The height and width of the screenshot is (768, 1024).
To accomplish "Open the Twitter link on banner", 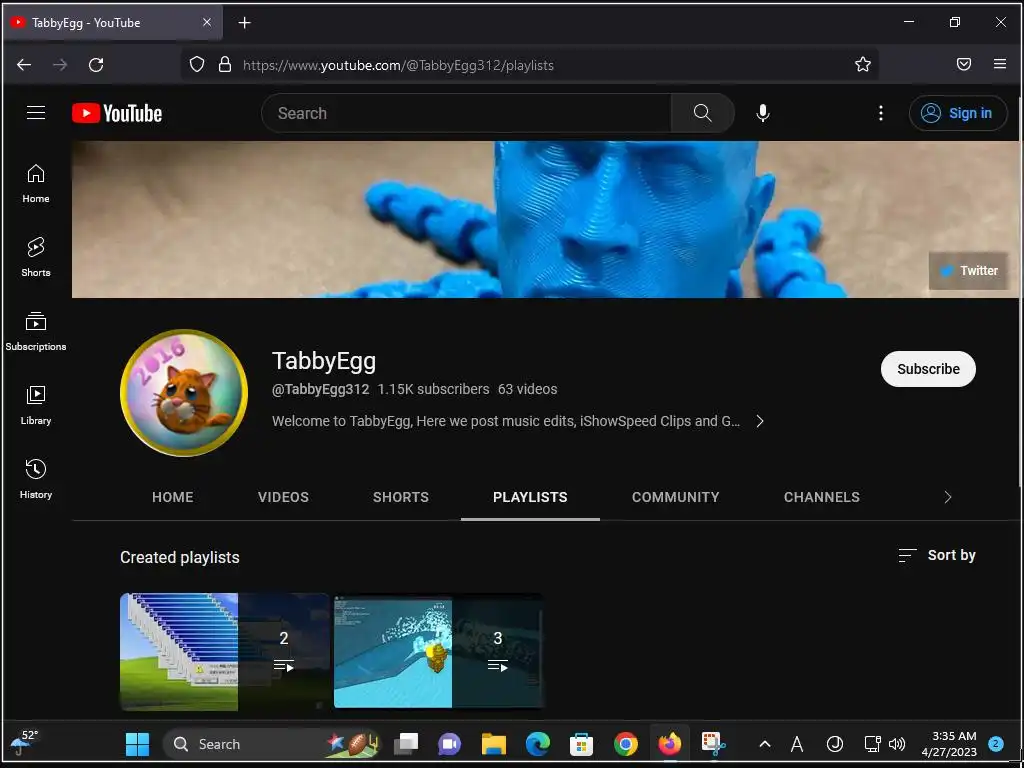I will 968,270.
